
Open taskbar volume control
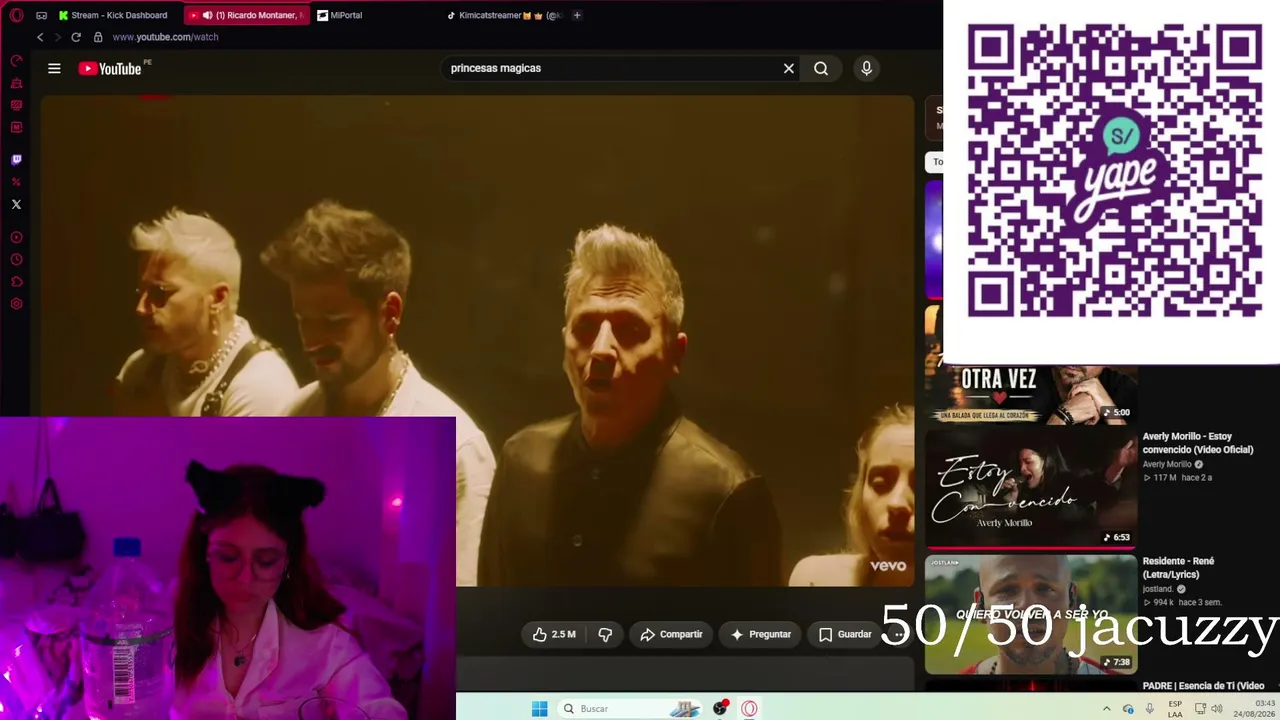pyautogui.click(x=1217, y=709)
